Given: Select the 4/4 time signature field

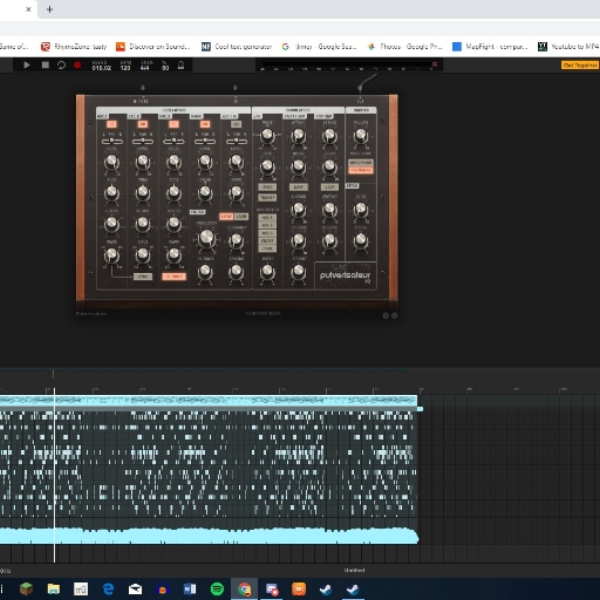Looking at the screenshot, I should click(145, 68).
